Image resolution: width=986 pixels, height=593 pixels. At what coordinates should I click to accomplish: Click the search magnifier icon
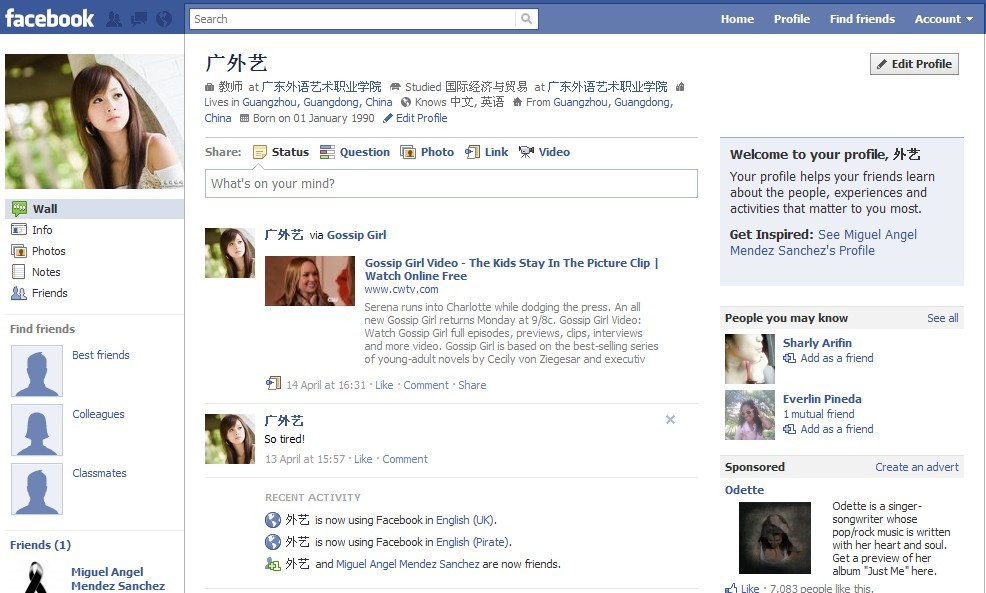527,18
